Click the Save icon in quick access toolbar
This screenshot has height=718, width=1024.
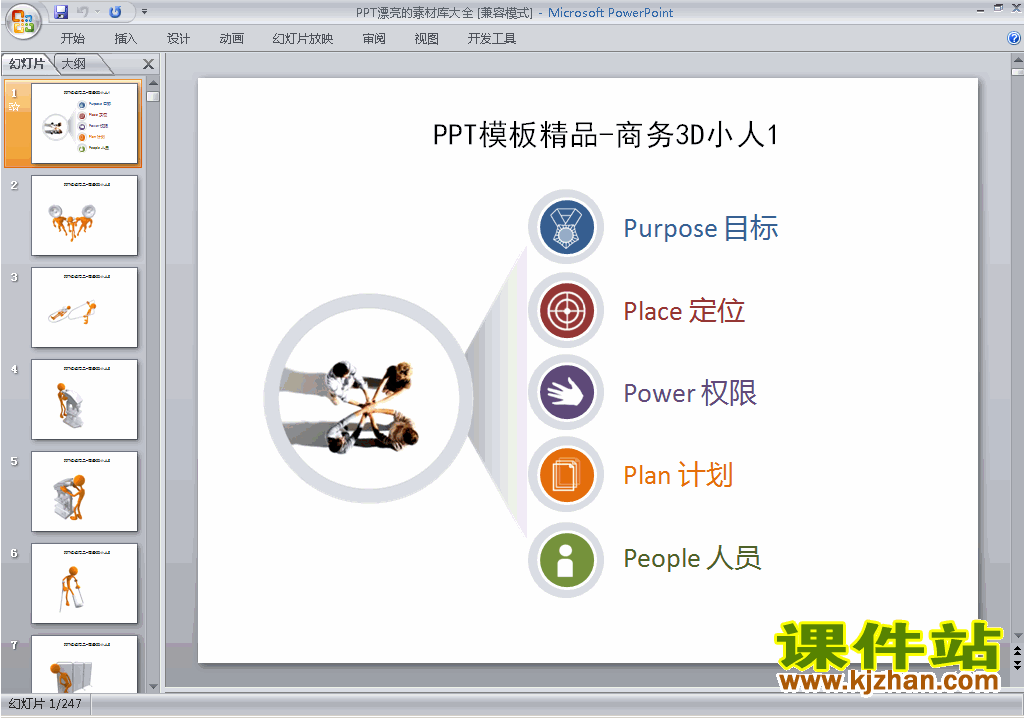tap(61, 12)
